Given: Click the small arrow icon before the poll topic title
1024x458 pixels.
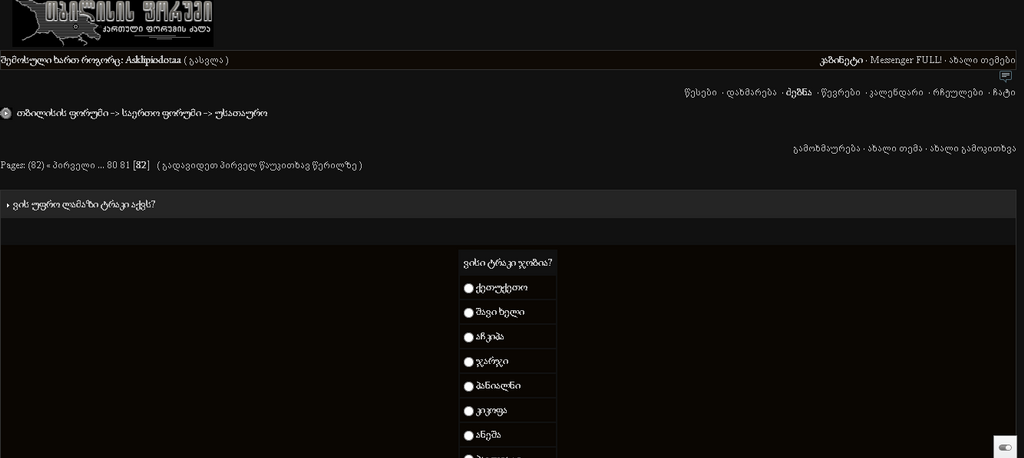Looking at the screenshot, I should coord(8,205).
